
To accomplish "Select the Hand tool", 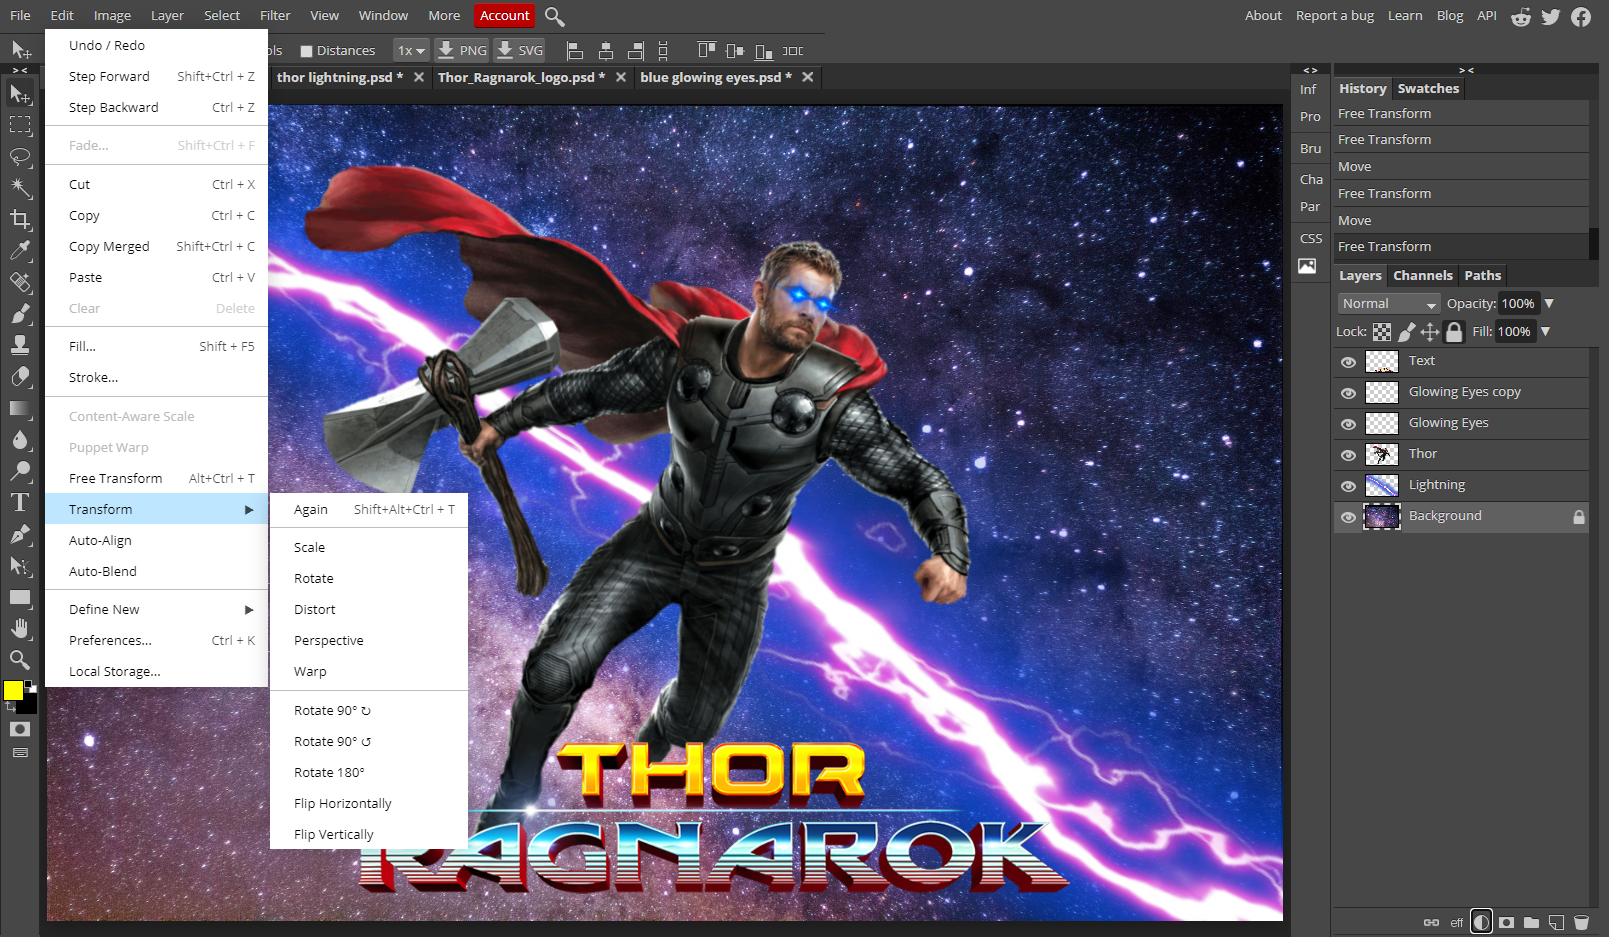I will click(20, 628).
